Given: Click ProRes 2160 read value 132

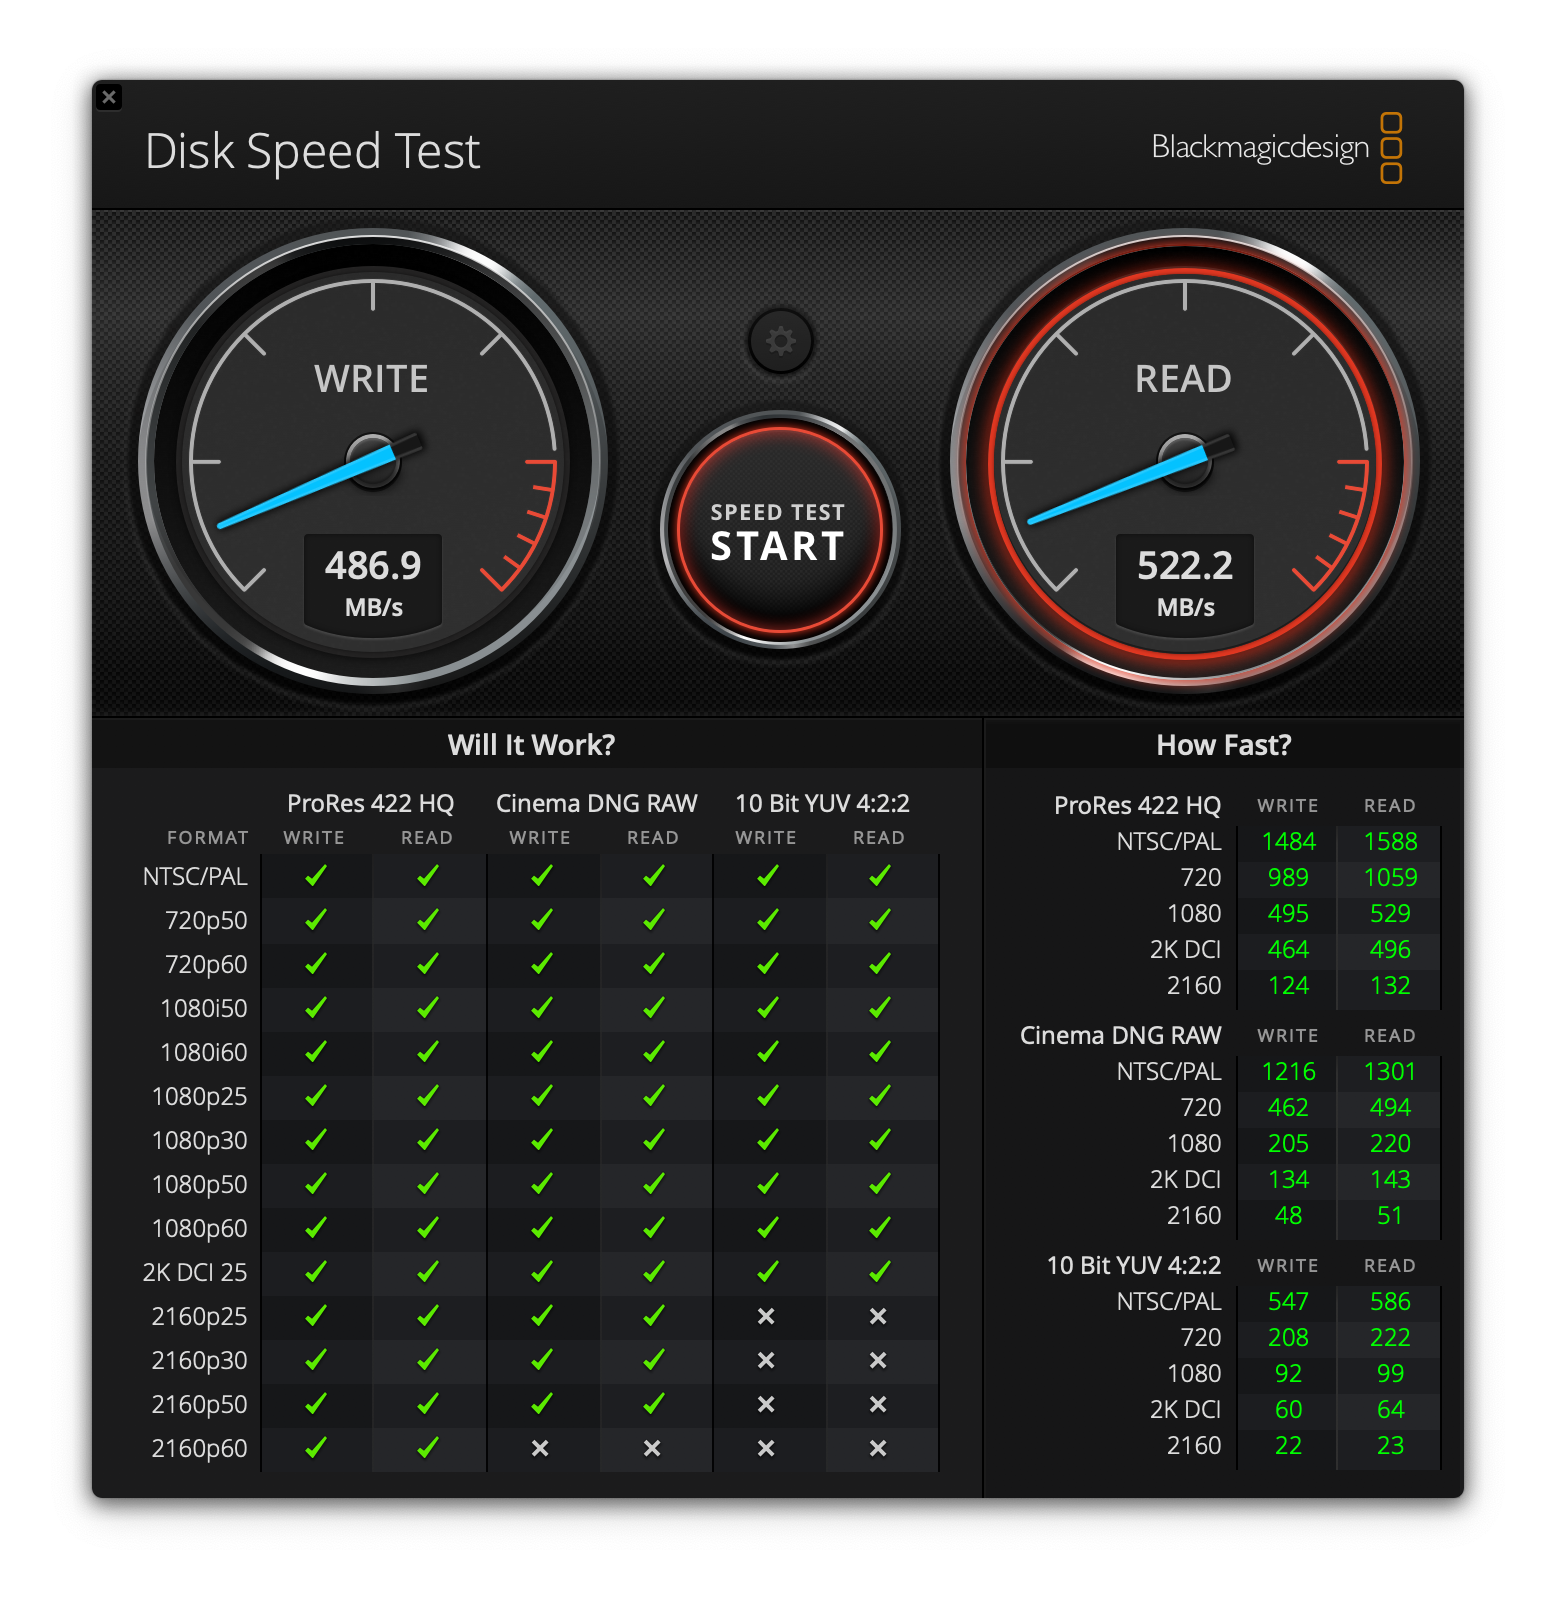Looking at the screenshot, I should [1390, 985].
